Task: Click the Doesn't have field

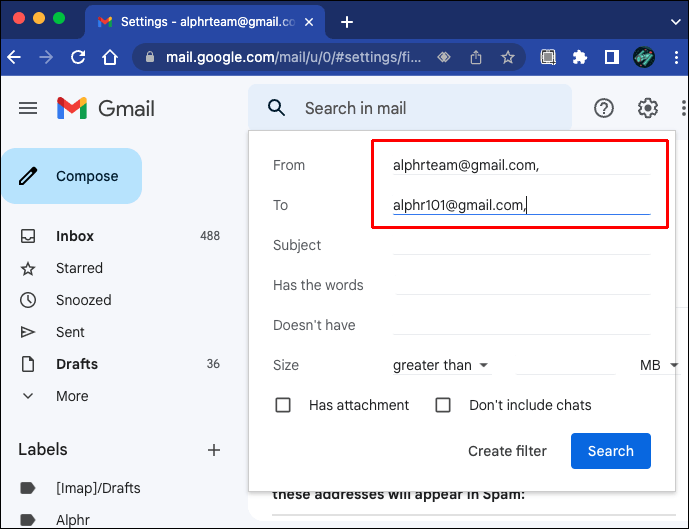Action: [522, 325]
